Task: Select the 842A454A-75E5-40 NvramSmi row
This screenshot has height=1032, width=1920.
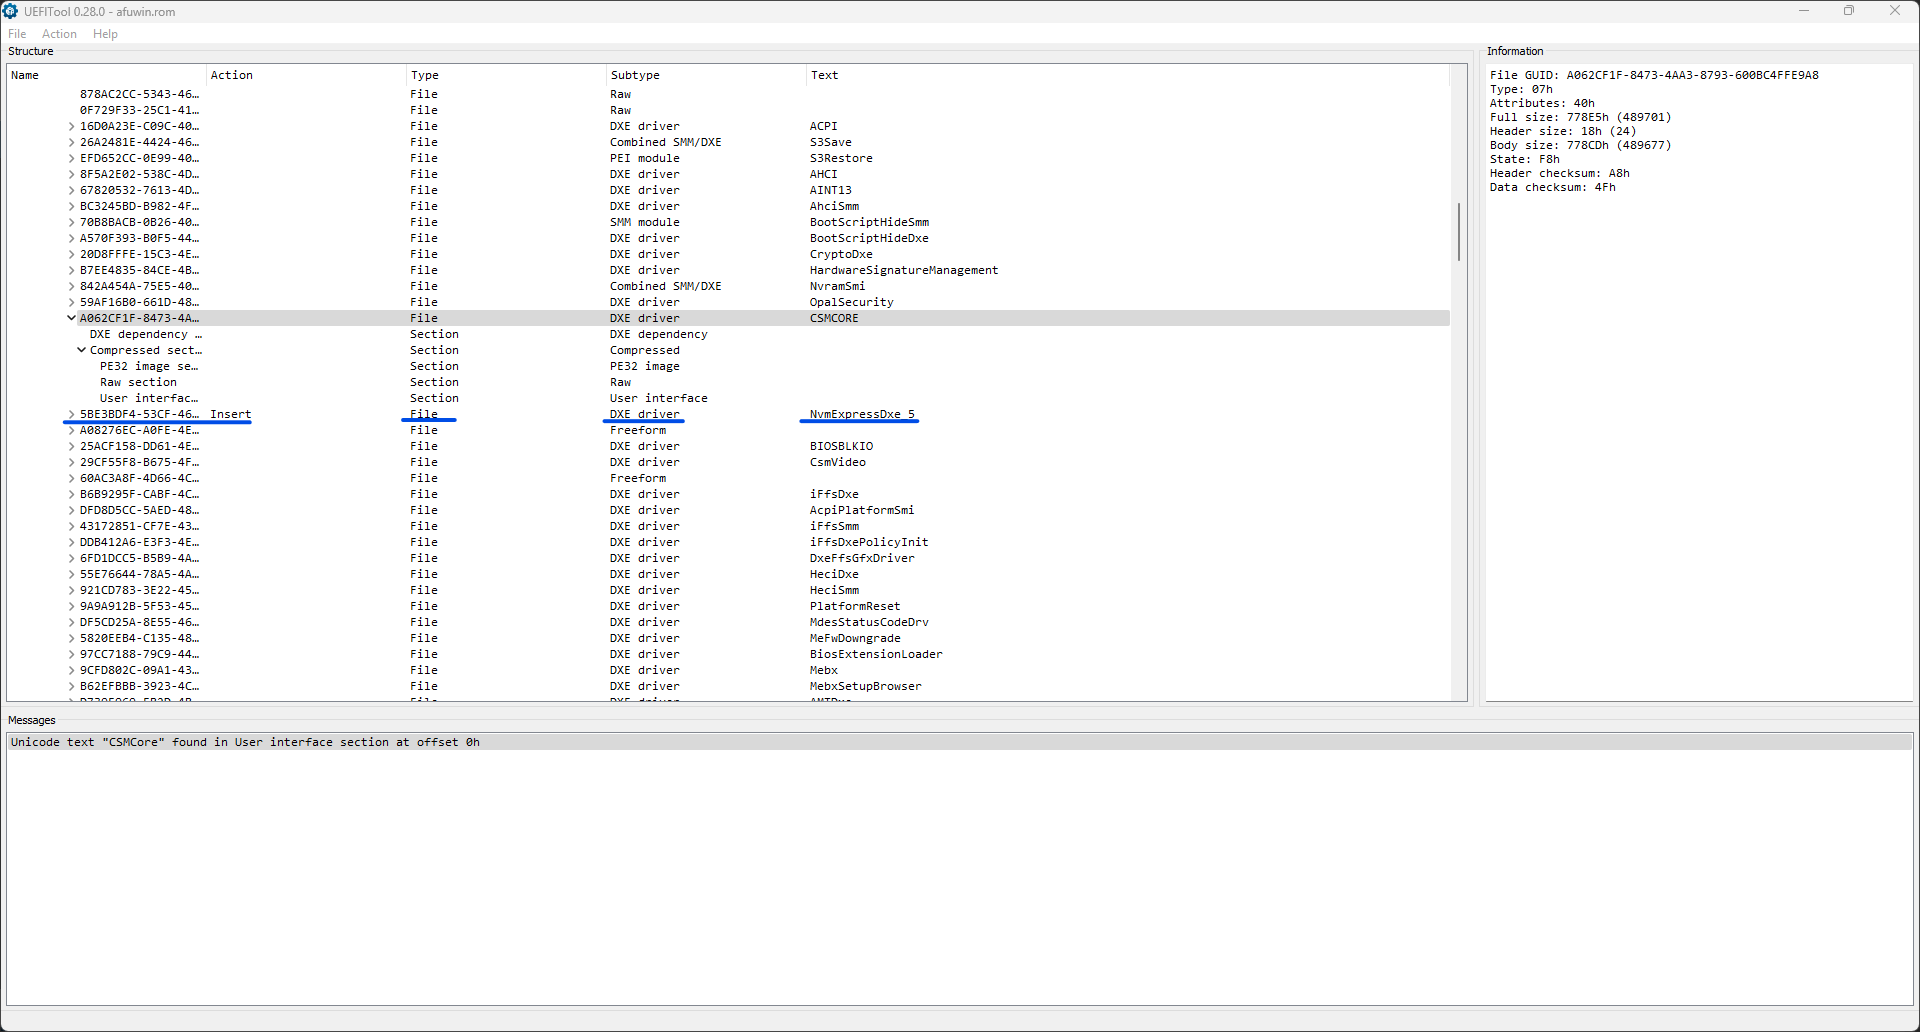Action: click(728, 286)
